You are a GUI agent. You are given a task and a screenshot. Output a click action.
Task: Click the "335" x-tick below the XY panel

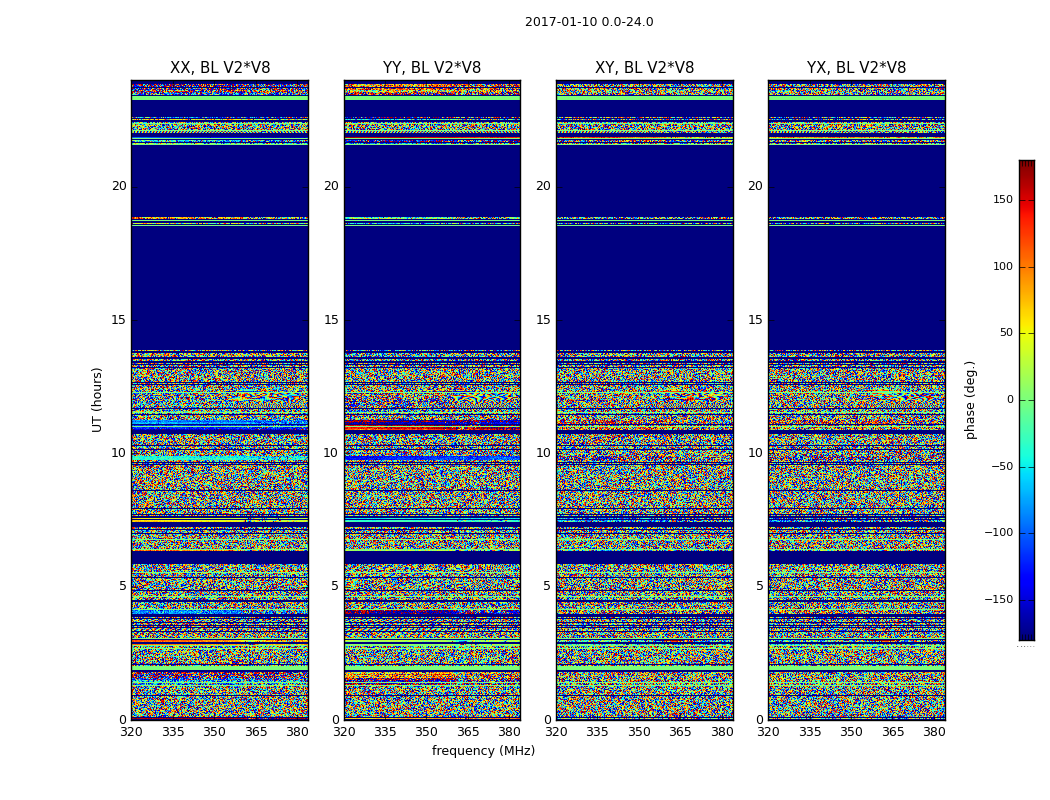tap(597, 732)
